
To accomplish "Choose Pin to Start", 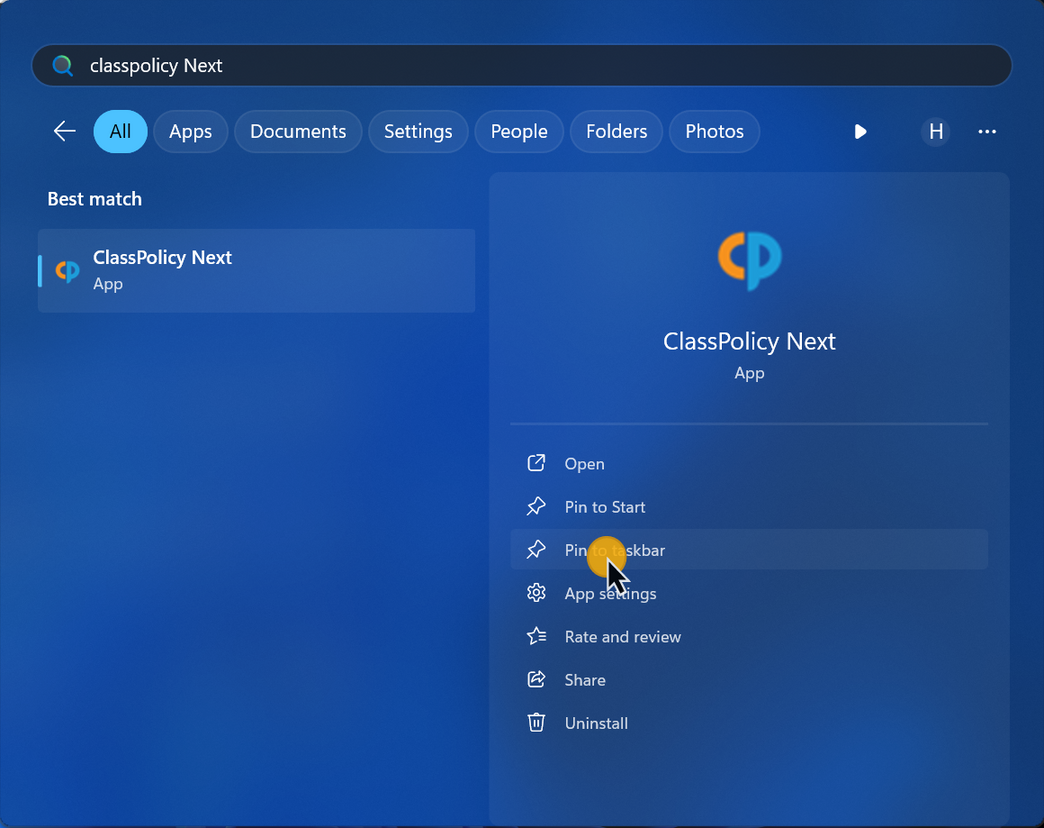I will click(604, 507).
